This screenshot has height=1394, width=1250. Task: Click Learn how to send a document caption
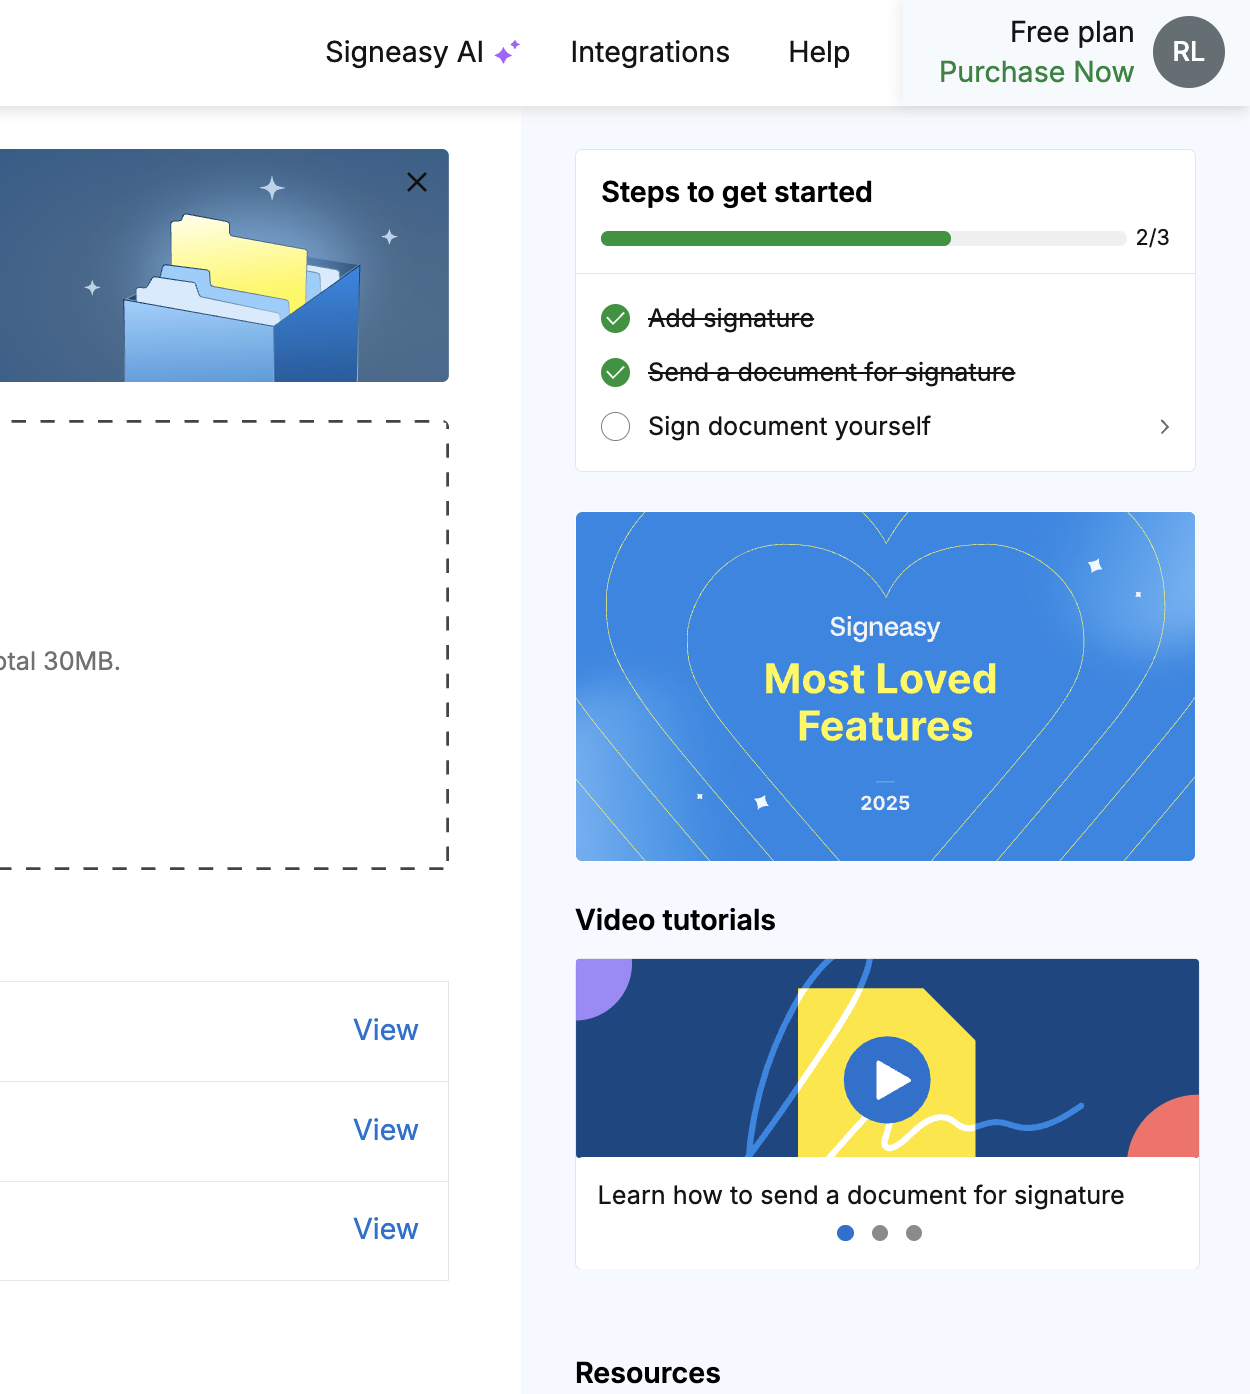click(861, 1195)
